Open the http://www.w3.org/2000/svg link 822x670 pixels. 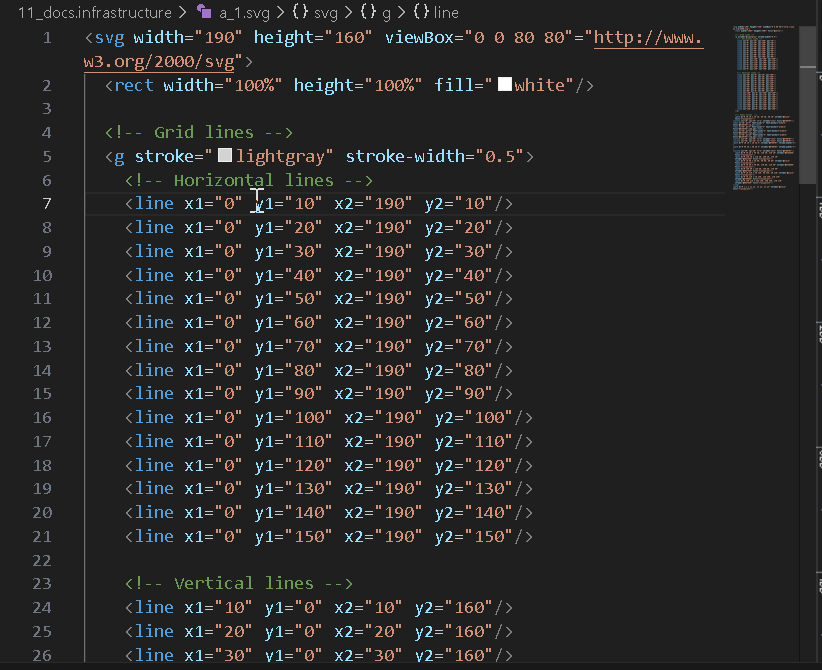point(648,39)
